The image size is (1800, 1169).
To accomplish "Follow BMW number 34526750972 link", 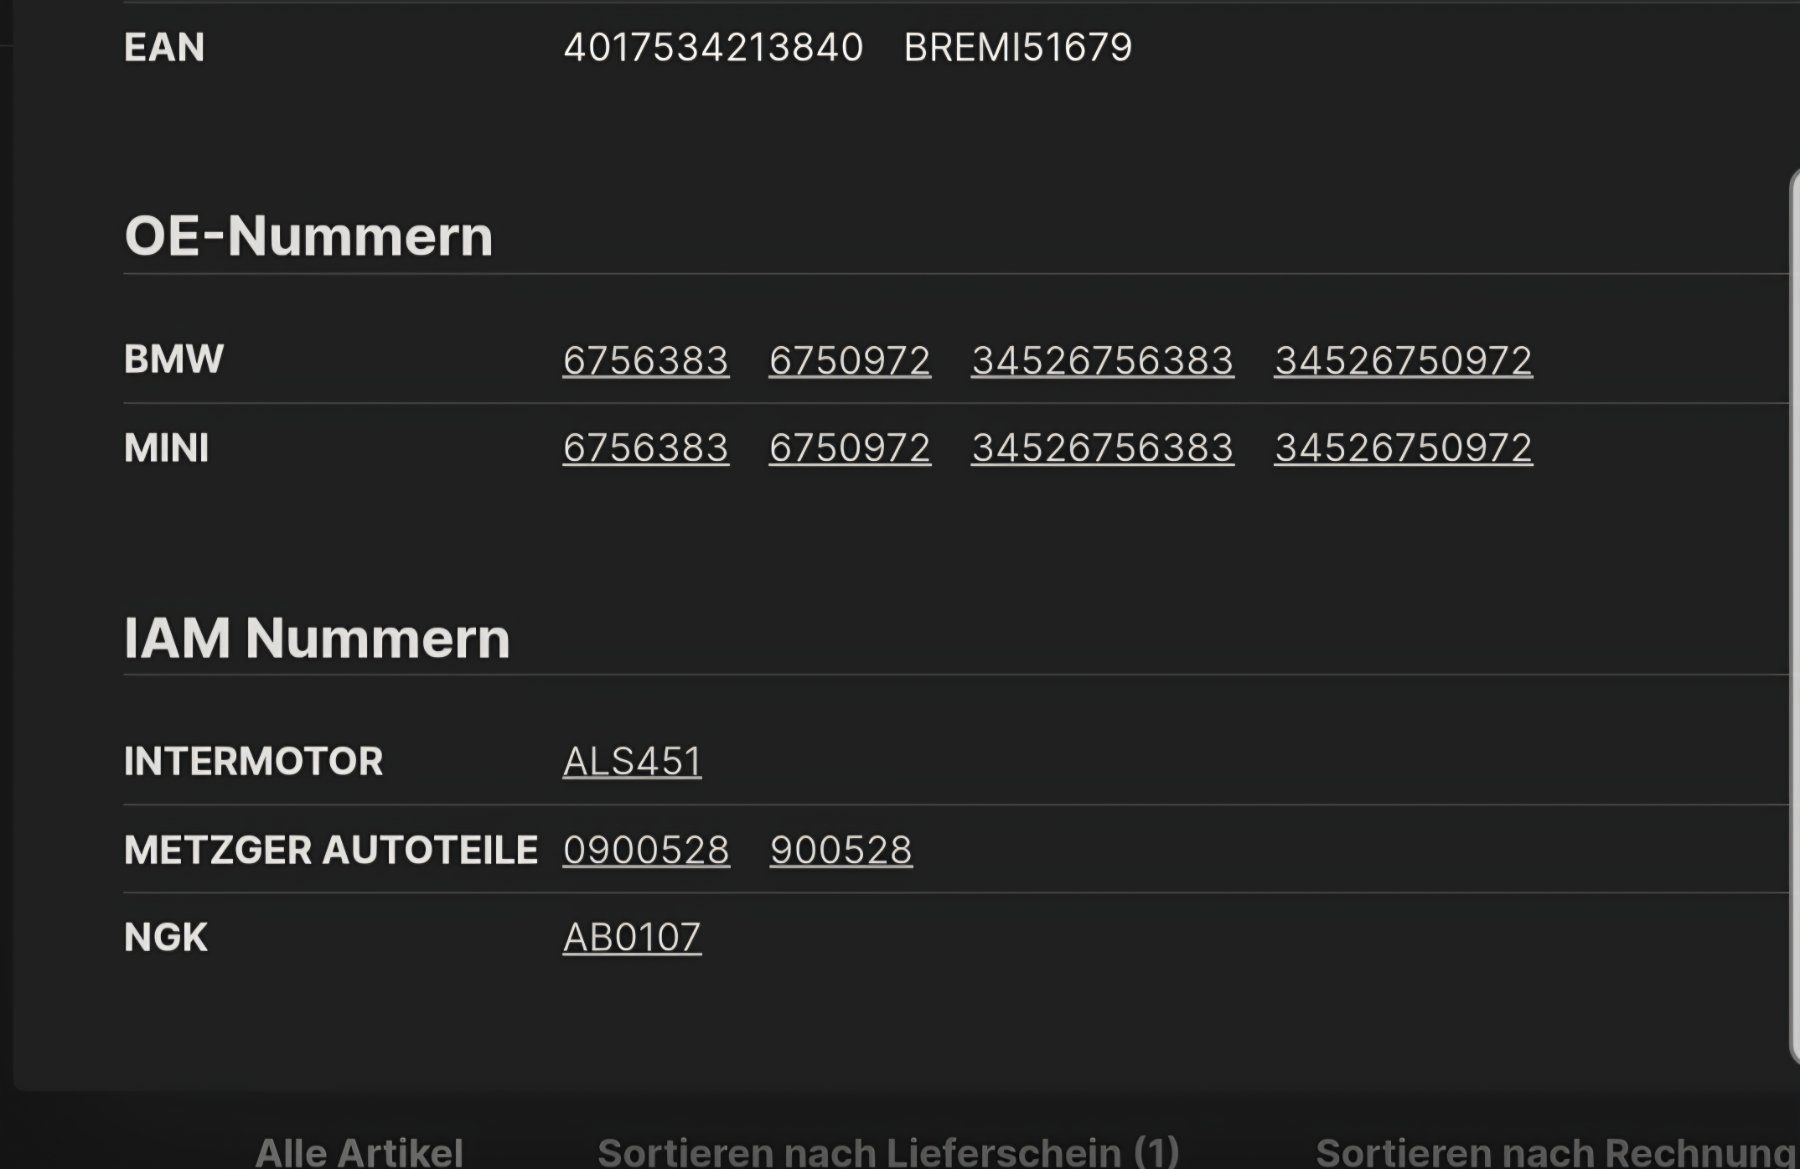I will pos(1403,360).
